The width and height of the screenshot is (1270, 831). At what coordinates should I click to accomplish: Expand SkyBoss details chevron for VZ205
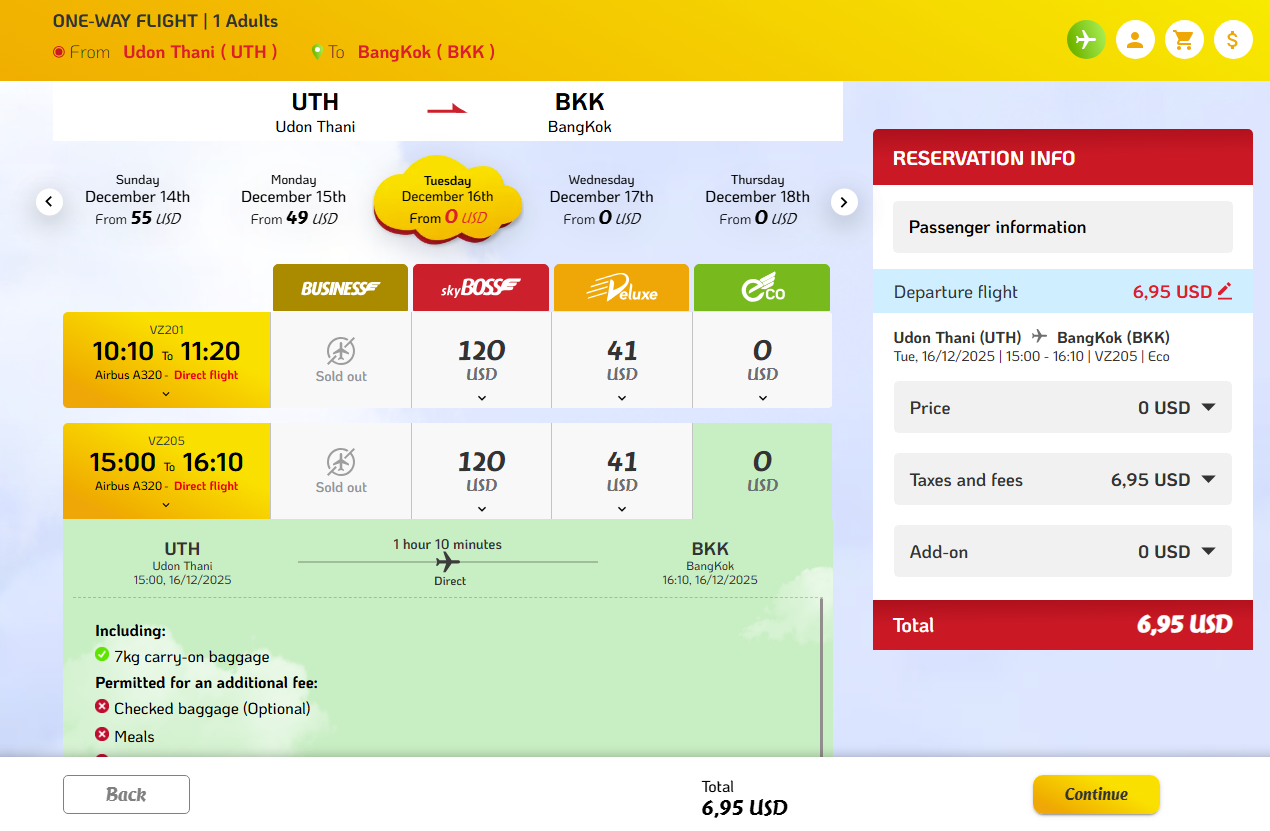point(481,508)
